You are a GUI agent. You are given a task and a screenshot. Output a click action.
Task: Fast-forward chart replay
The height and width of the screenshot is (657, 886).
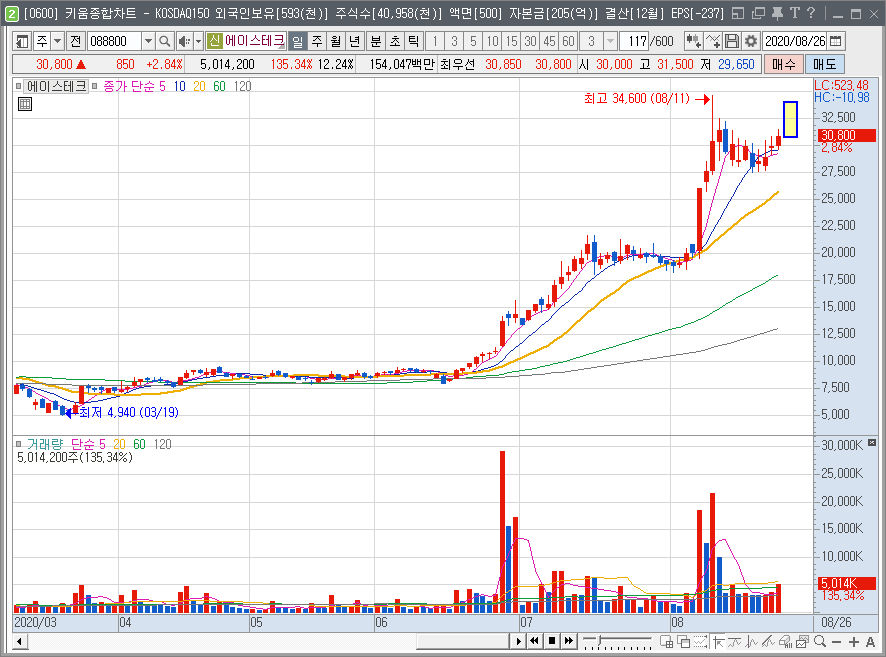[x=568, y=641]
